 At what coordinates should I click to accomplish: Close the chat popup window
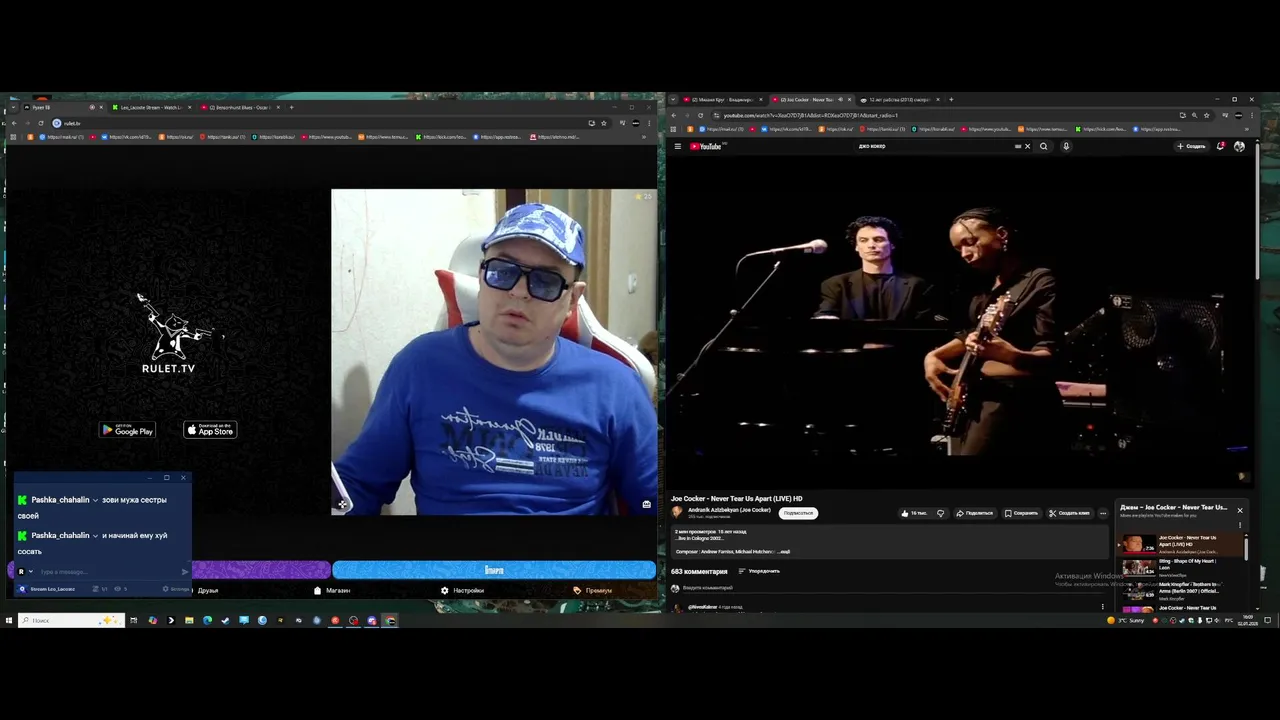click(182, 477)
